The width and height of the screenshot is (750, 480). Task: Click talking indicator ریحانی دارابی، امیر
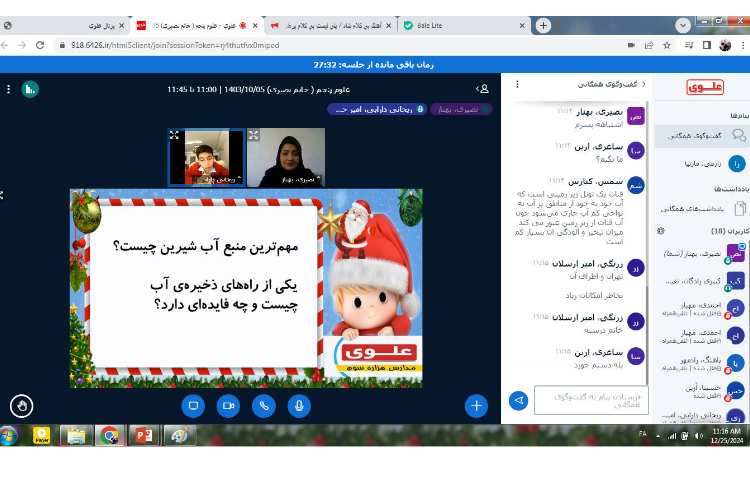click(378, 109)
